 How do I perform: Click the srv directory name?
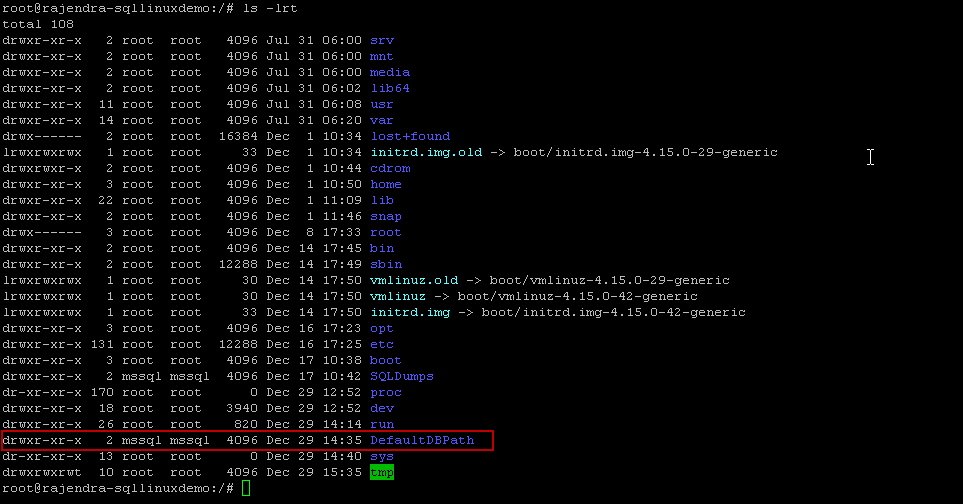tap(382, 41)
